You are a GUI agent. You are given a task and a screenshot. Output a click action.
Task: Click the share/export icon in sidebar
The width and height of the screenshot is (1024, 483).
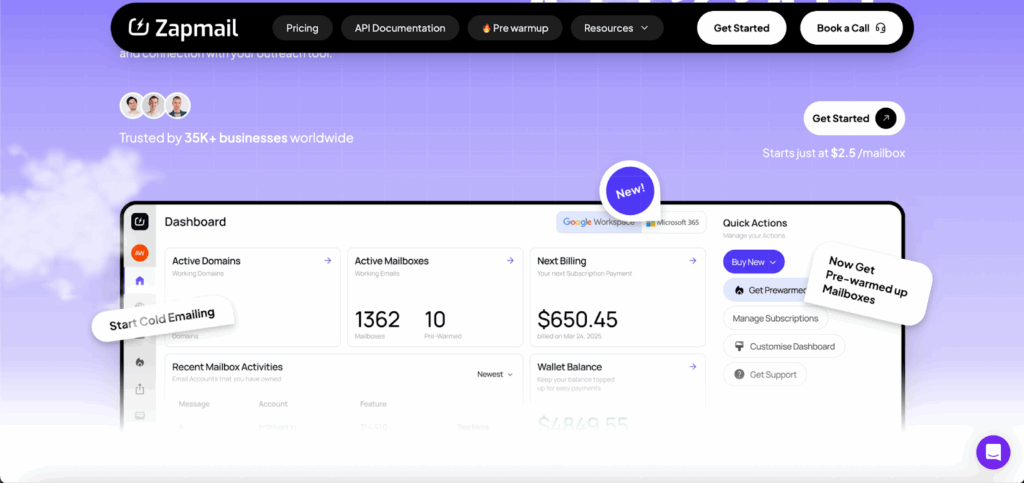(140, 389)
